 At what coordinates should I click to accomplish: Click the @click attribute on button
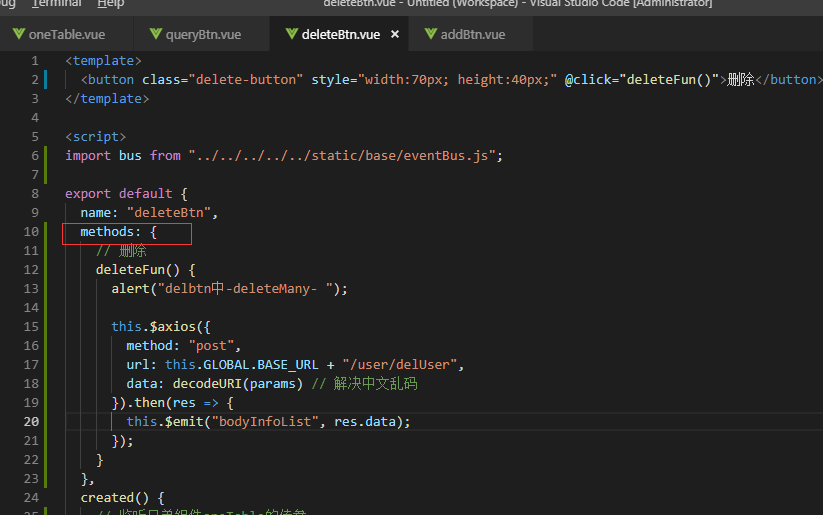click(641, 80)
